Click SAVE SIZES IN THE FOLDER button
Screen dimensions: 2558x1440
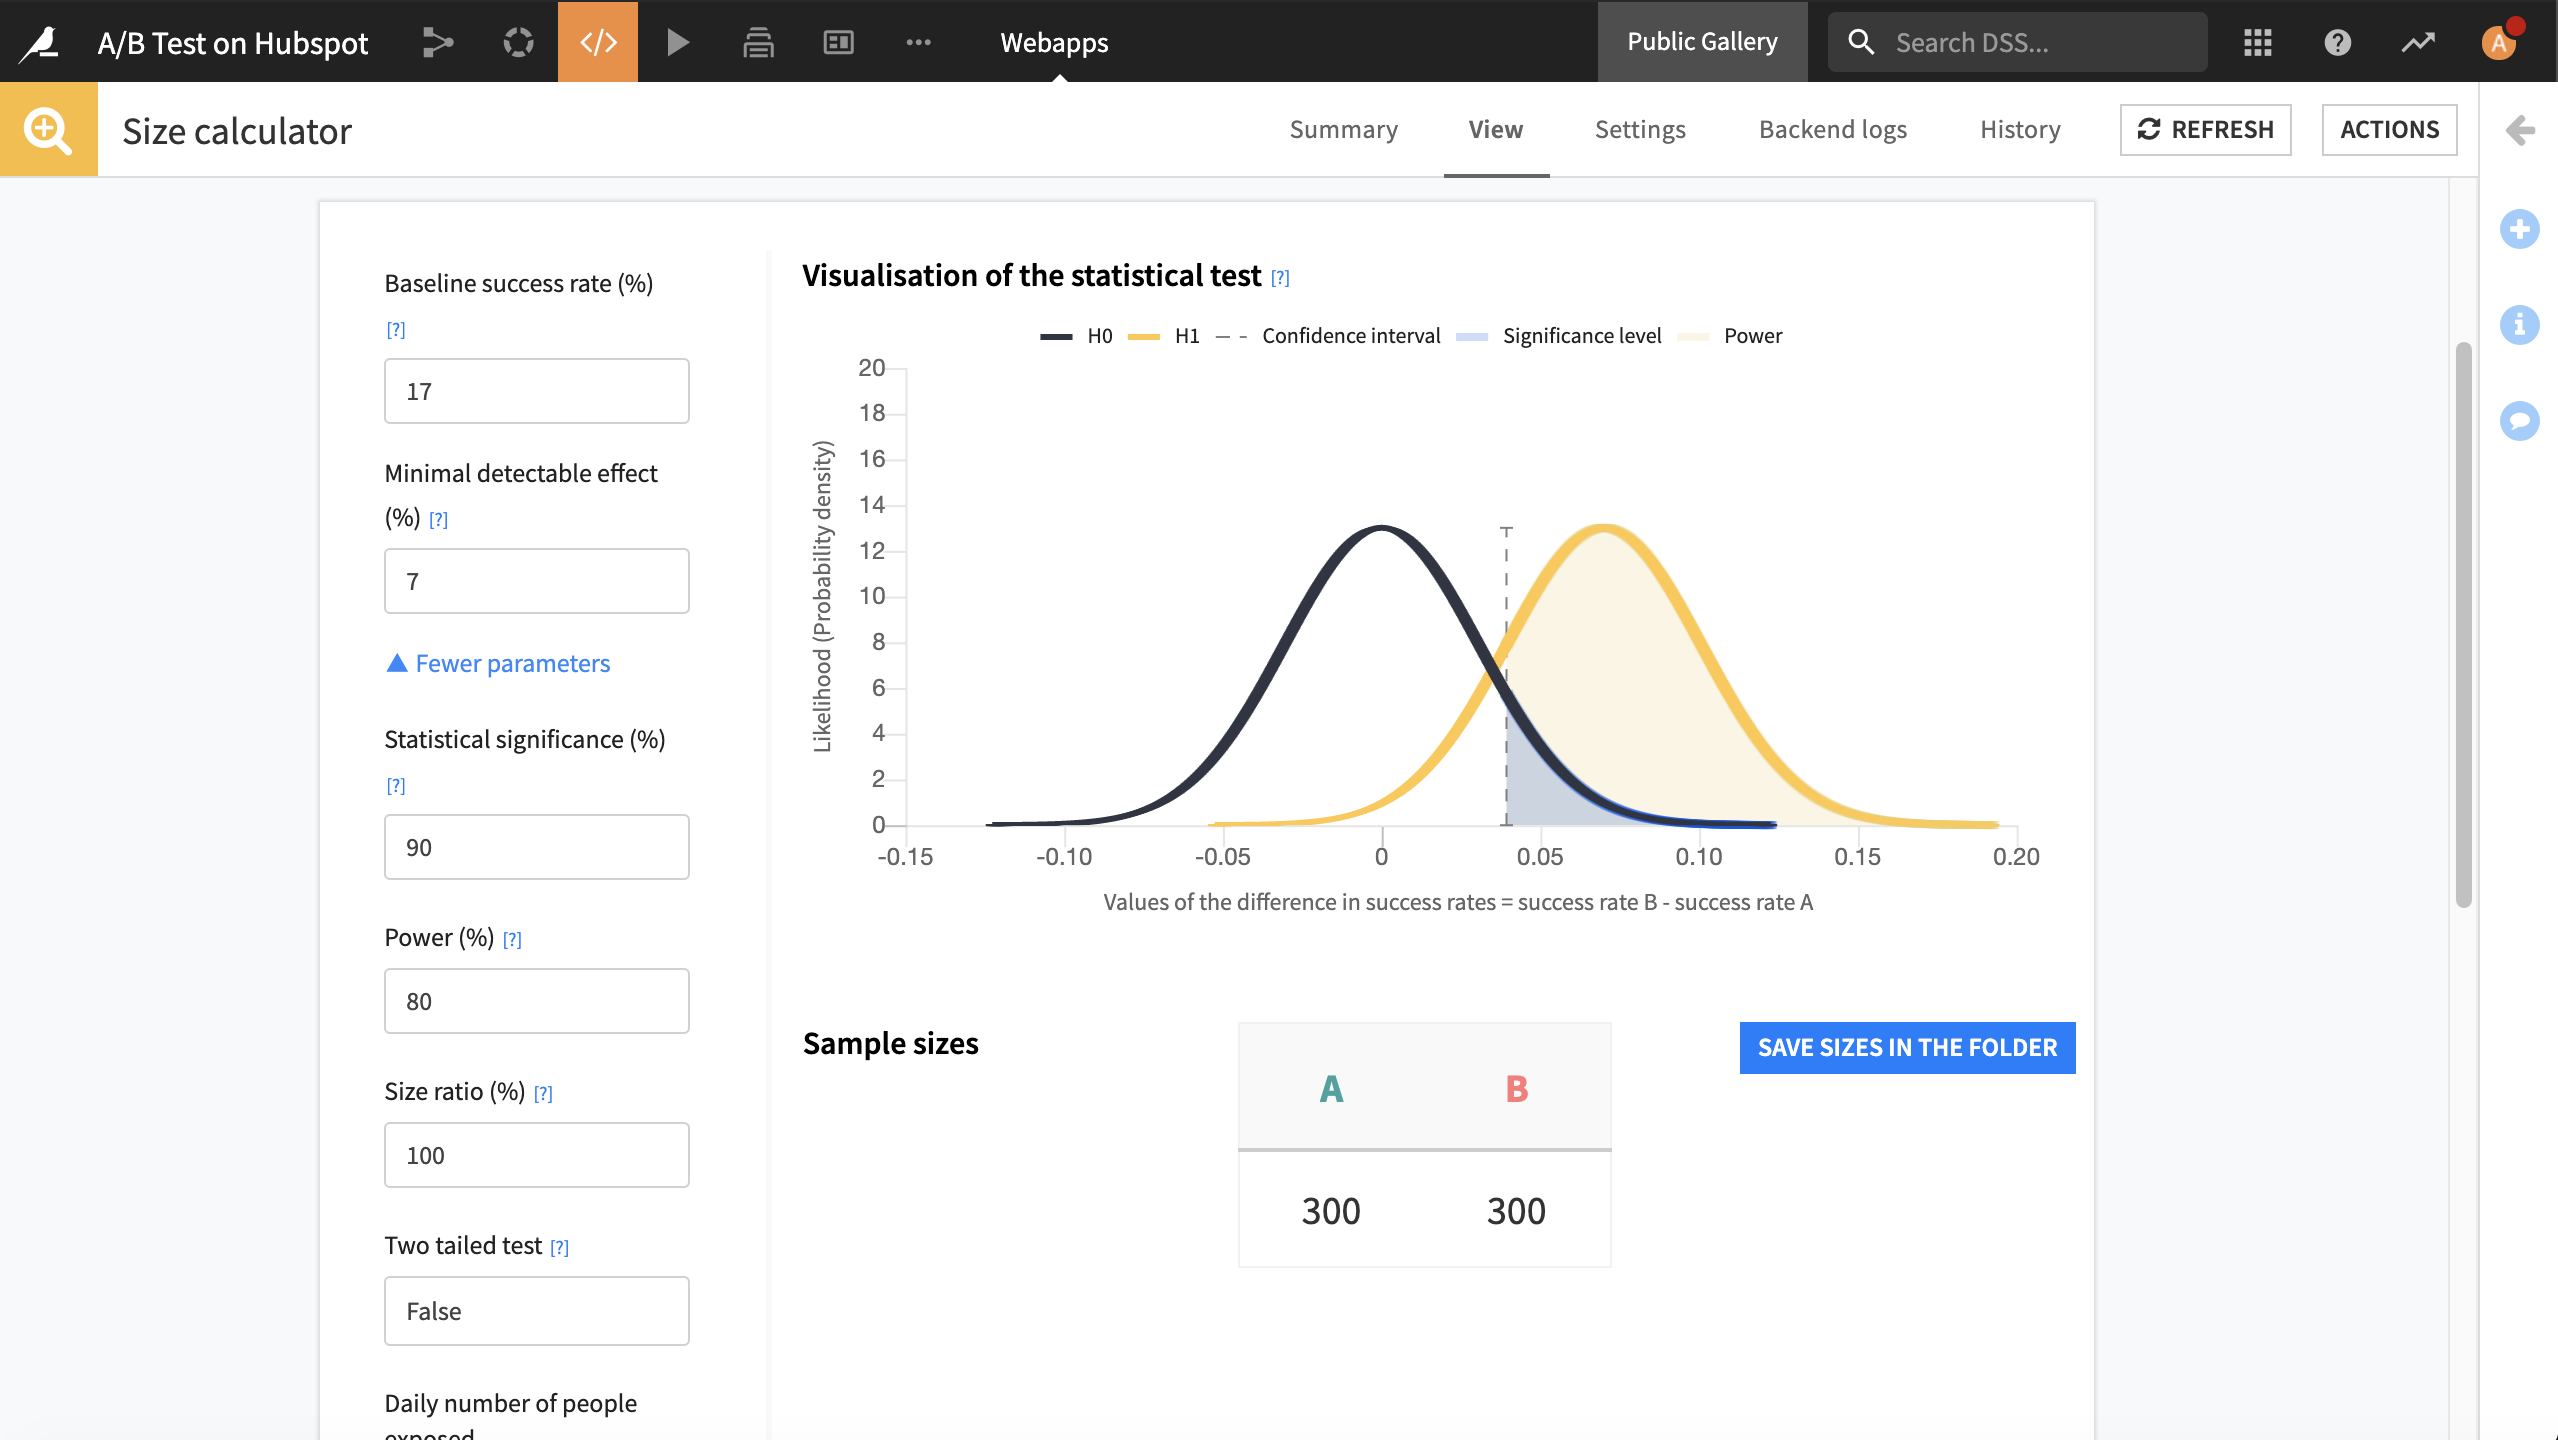pos(1906,1047)
